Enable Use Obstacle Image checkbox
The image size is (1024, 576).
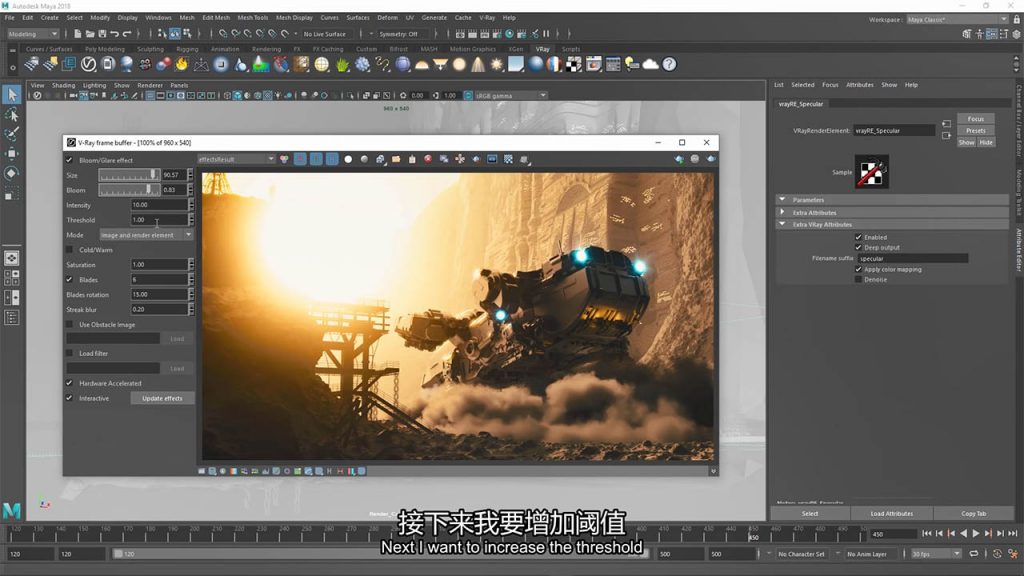(69, 325)
